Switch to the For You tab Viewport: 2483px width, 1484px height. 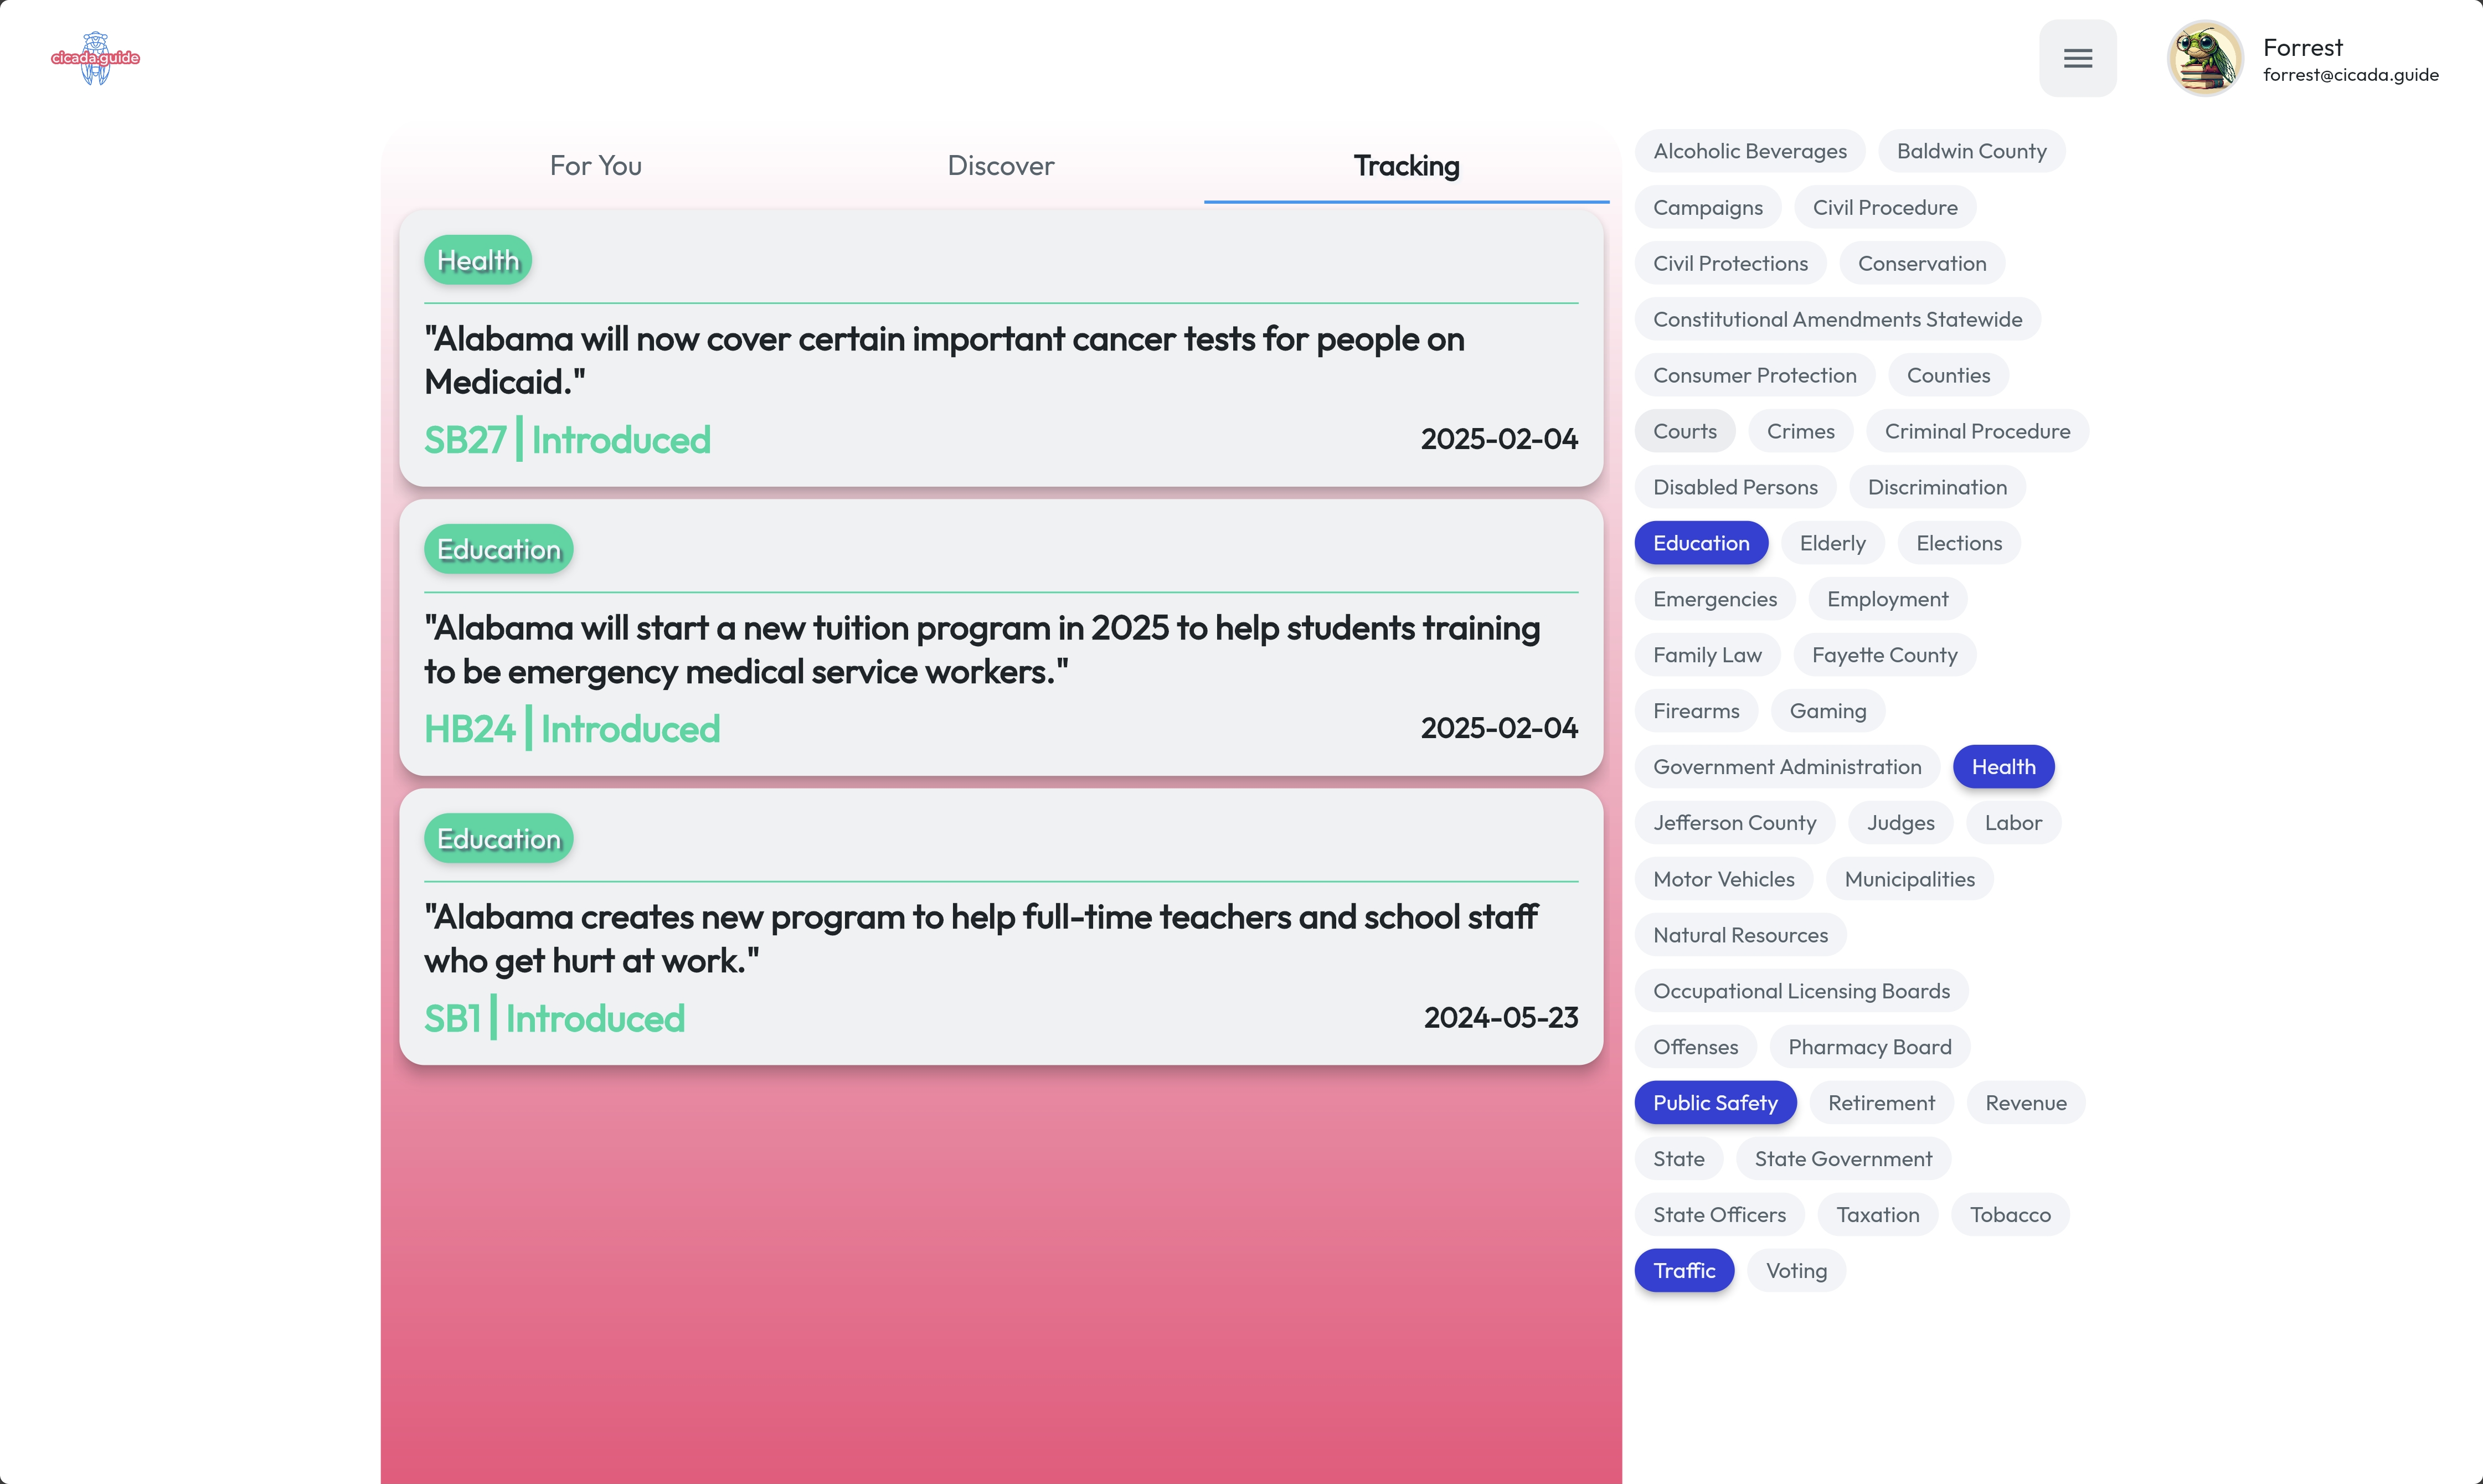595,166
